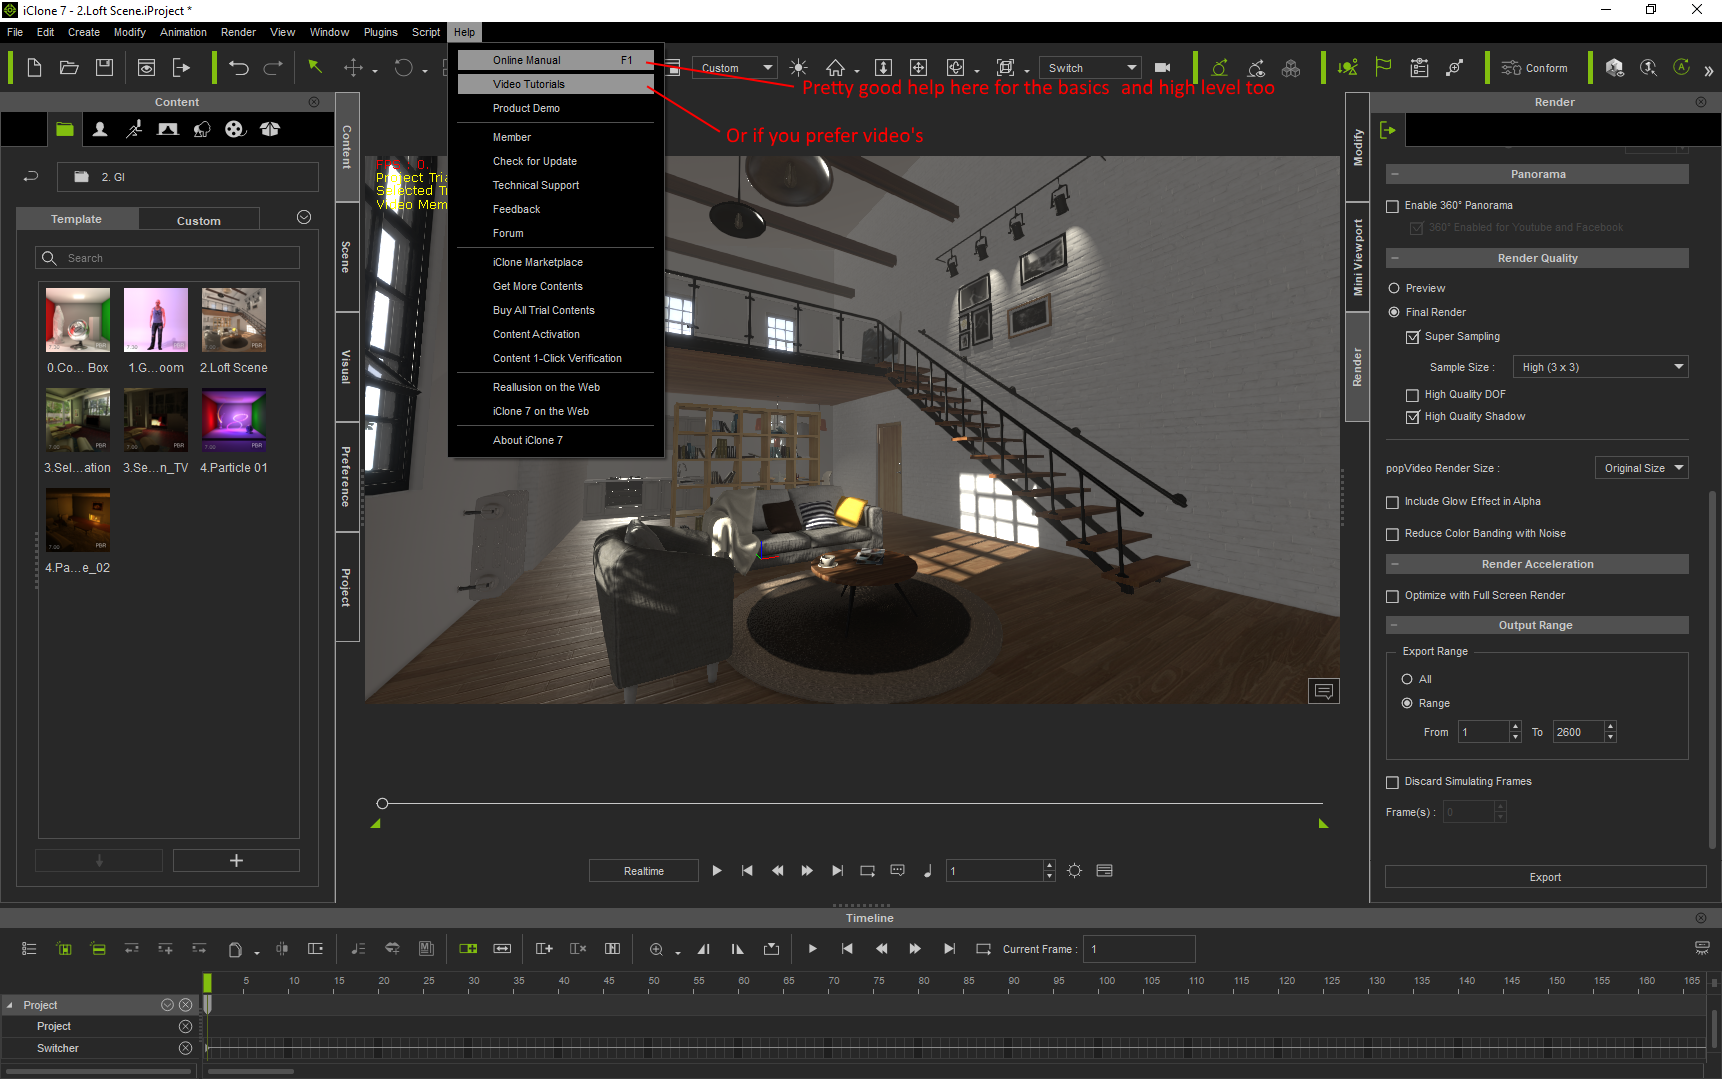Open the Realtime playback mode dropdown
Image resolution: width=1722 pixels, height=1079 pixels.
643,871
